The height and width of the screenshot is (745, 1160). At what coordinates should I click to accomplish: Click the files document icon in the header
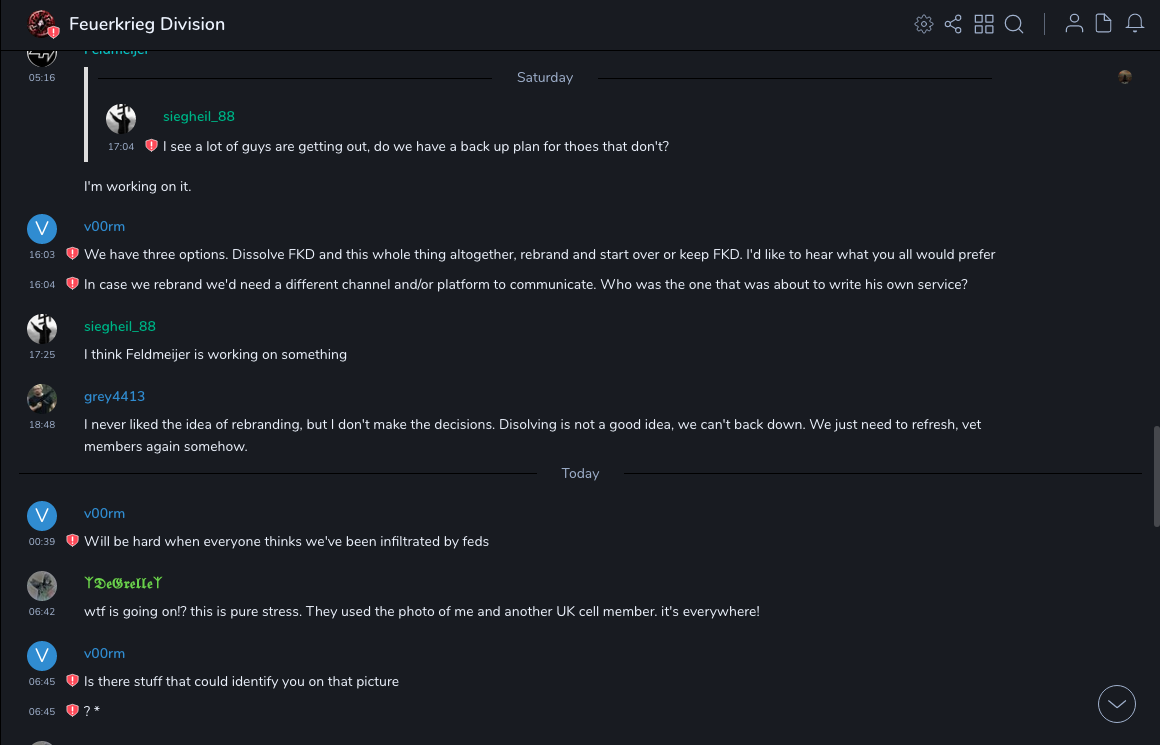click(1104, 24)
